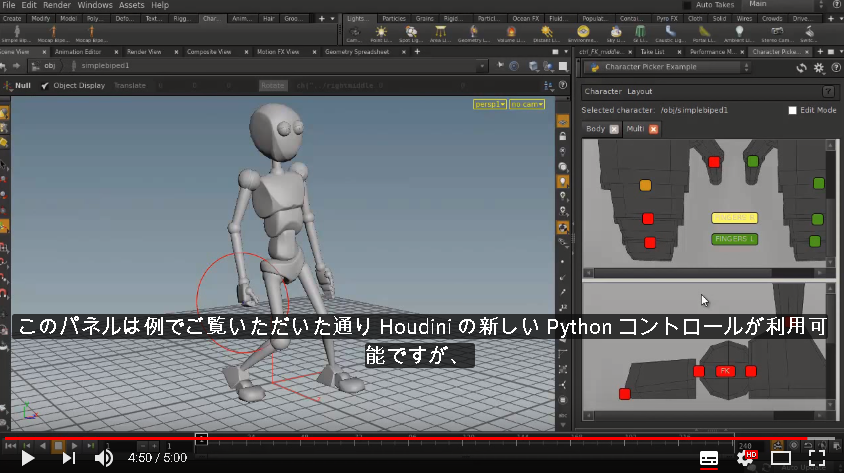Click the Environment Light shelf icon

click(x=583, y=33)
